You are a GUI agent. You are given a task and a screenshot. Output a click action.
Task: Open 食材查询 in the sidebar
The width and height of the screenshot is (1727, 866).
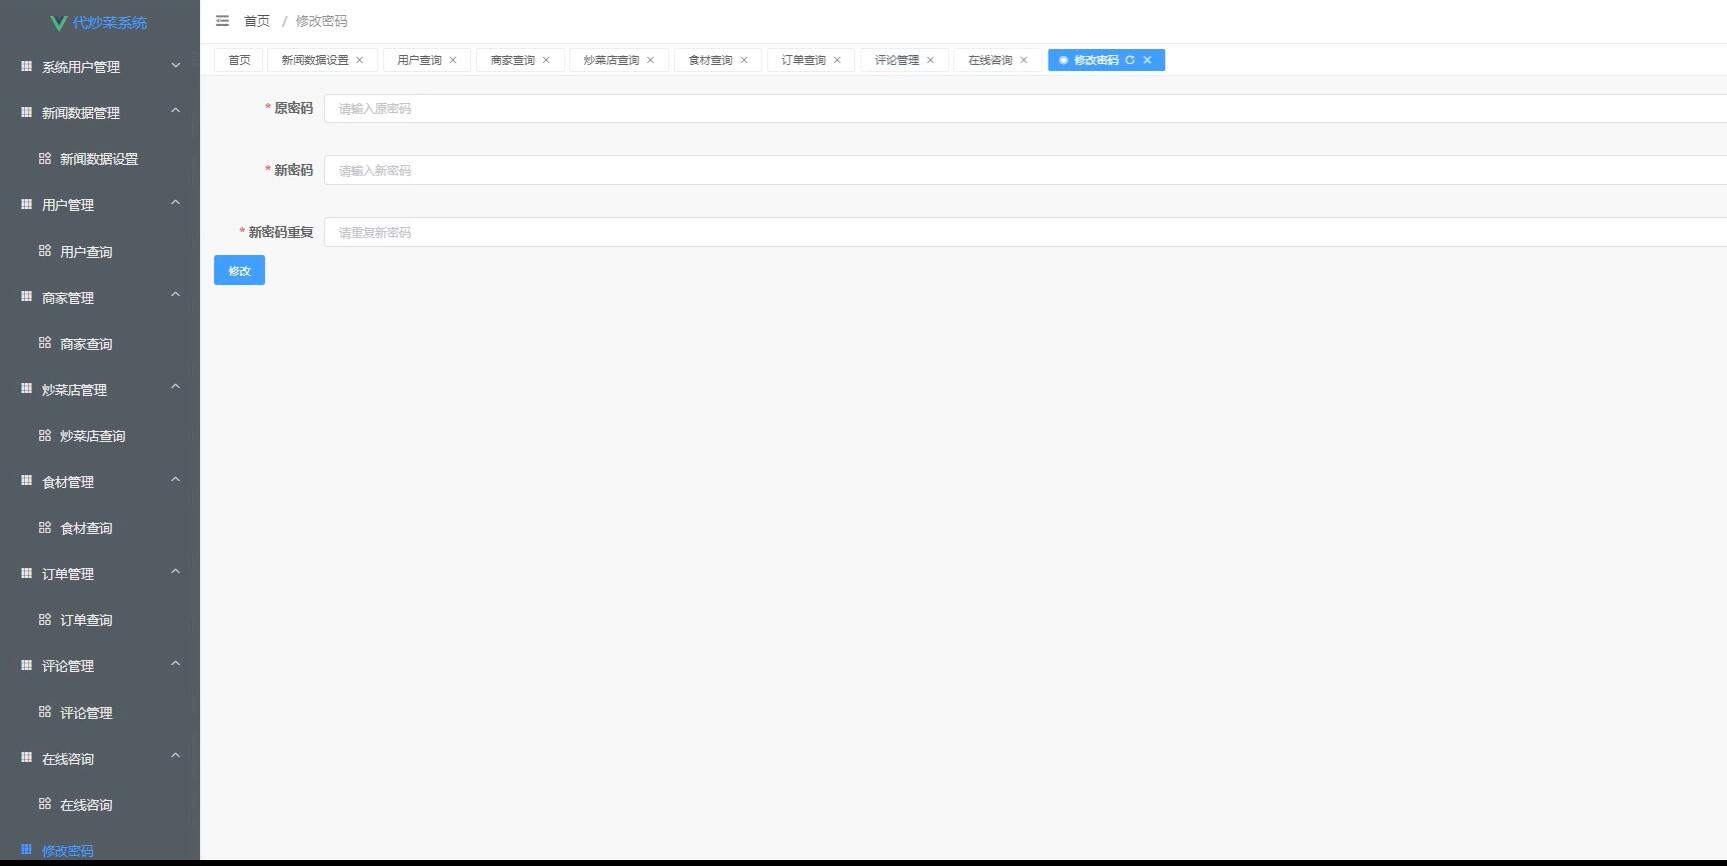pyautogui.click(x=86, y=528)
